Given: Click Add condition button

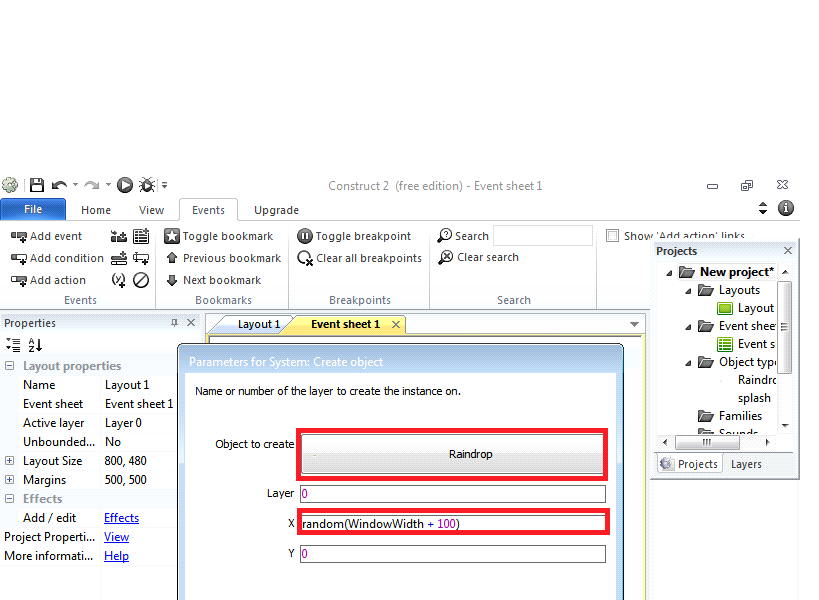Looking at the screenshot, I should point(57,258).
